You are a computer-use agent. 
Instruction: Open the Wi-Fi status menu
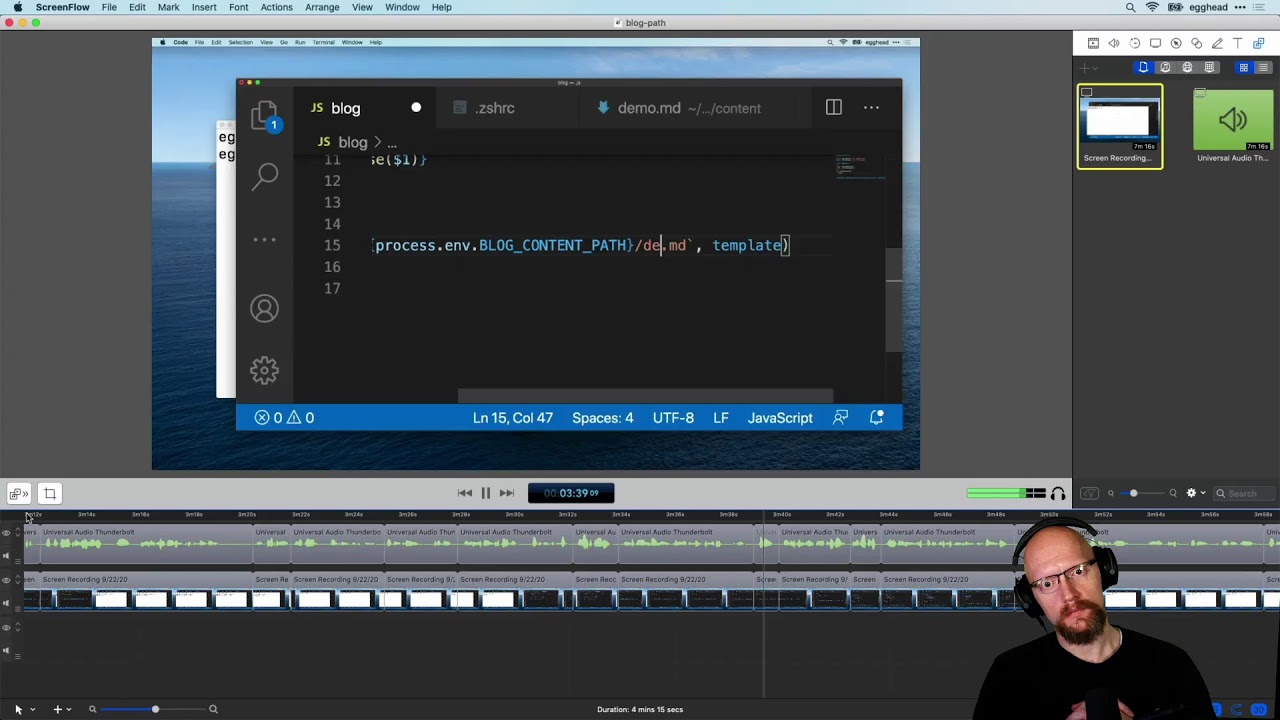pos(1152,7)
